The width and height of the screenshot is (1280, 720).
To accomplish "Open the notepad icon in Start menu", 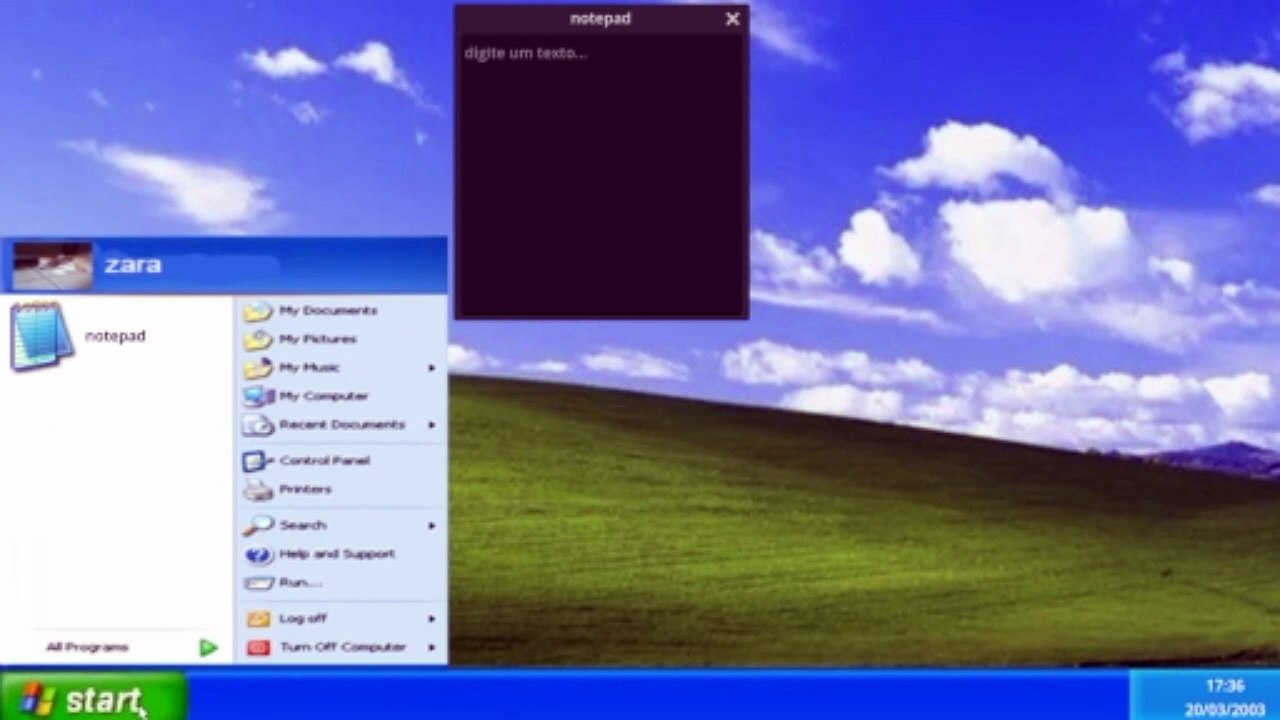I will point(42,336).
